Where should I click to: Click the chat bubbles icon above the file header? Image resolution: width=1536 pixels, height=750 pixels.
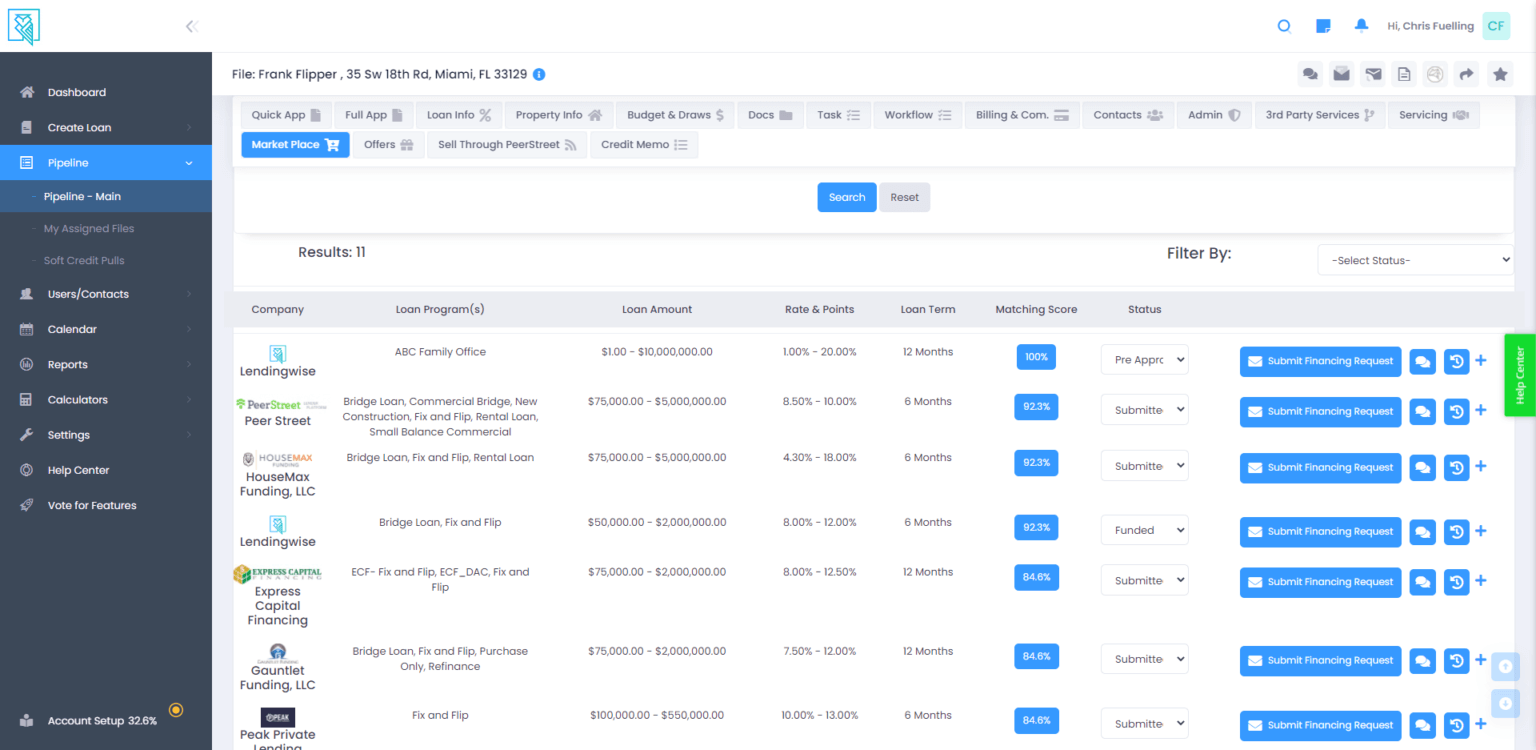(x=1310, y=73)
